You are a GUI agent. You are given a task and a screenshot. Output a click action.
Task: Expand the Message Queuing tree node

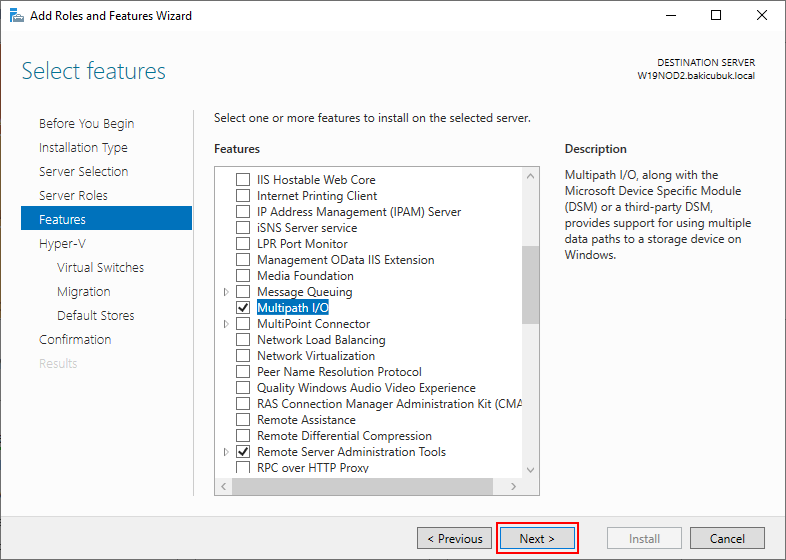point(226,292)
